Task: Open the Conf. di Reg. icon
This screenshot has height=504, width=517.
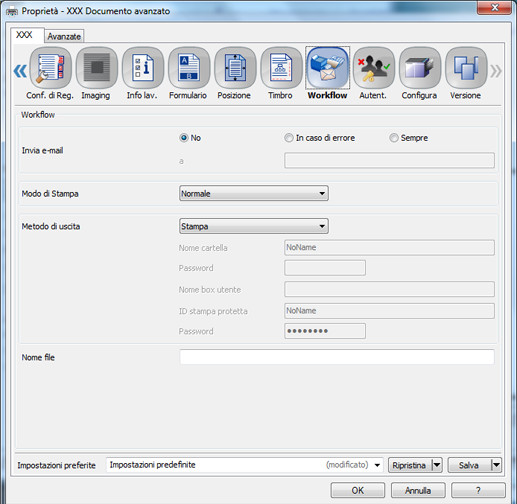Action: (x=50, y=68)
